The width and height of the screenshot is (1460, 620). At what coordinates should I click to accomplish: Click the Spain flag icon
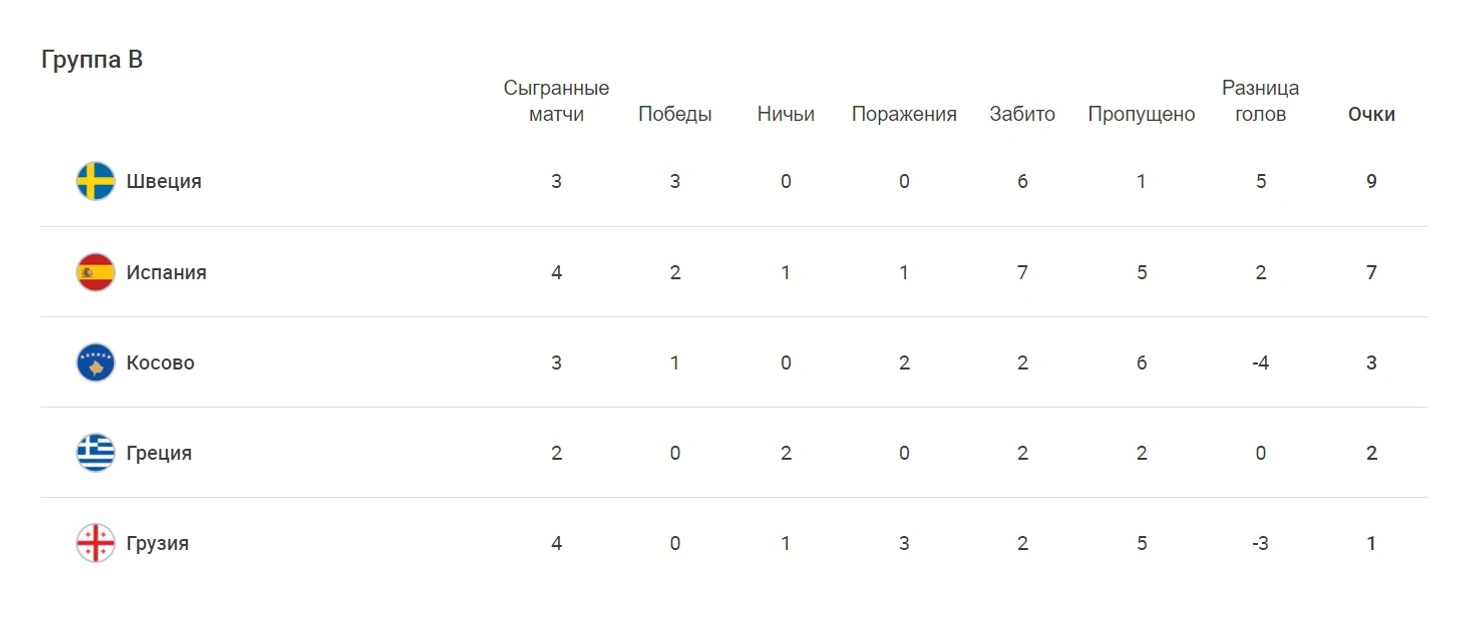96,272
